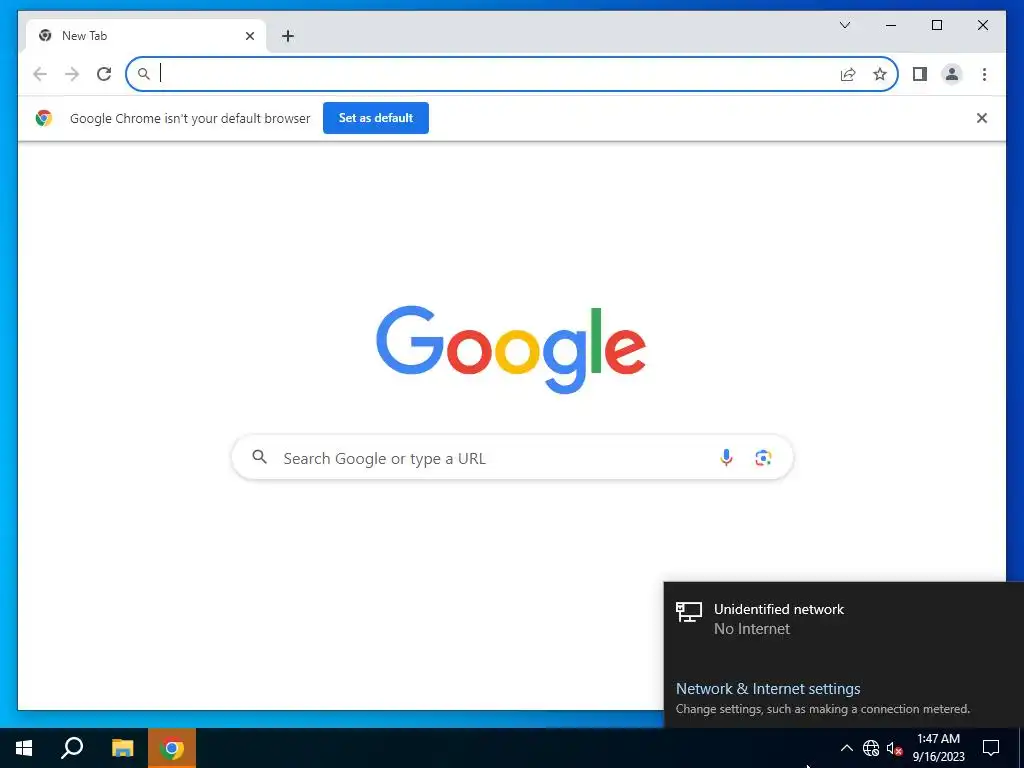Viewport: 1024px width, 768px height.
Task: Select the Unidentified network entry
Action: [844, 618]
